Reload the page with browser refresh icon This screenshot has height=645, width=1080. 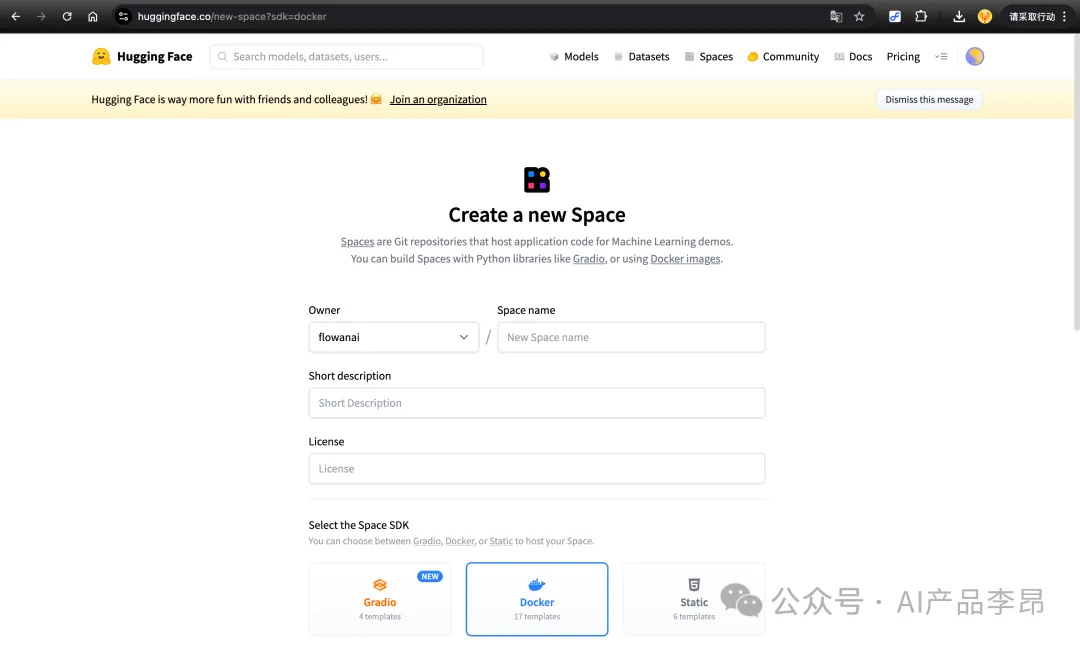(x=67, y=16)
